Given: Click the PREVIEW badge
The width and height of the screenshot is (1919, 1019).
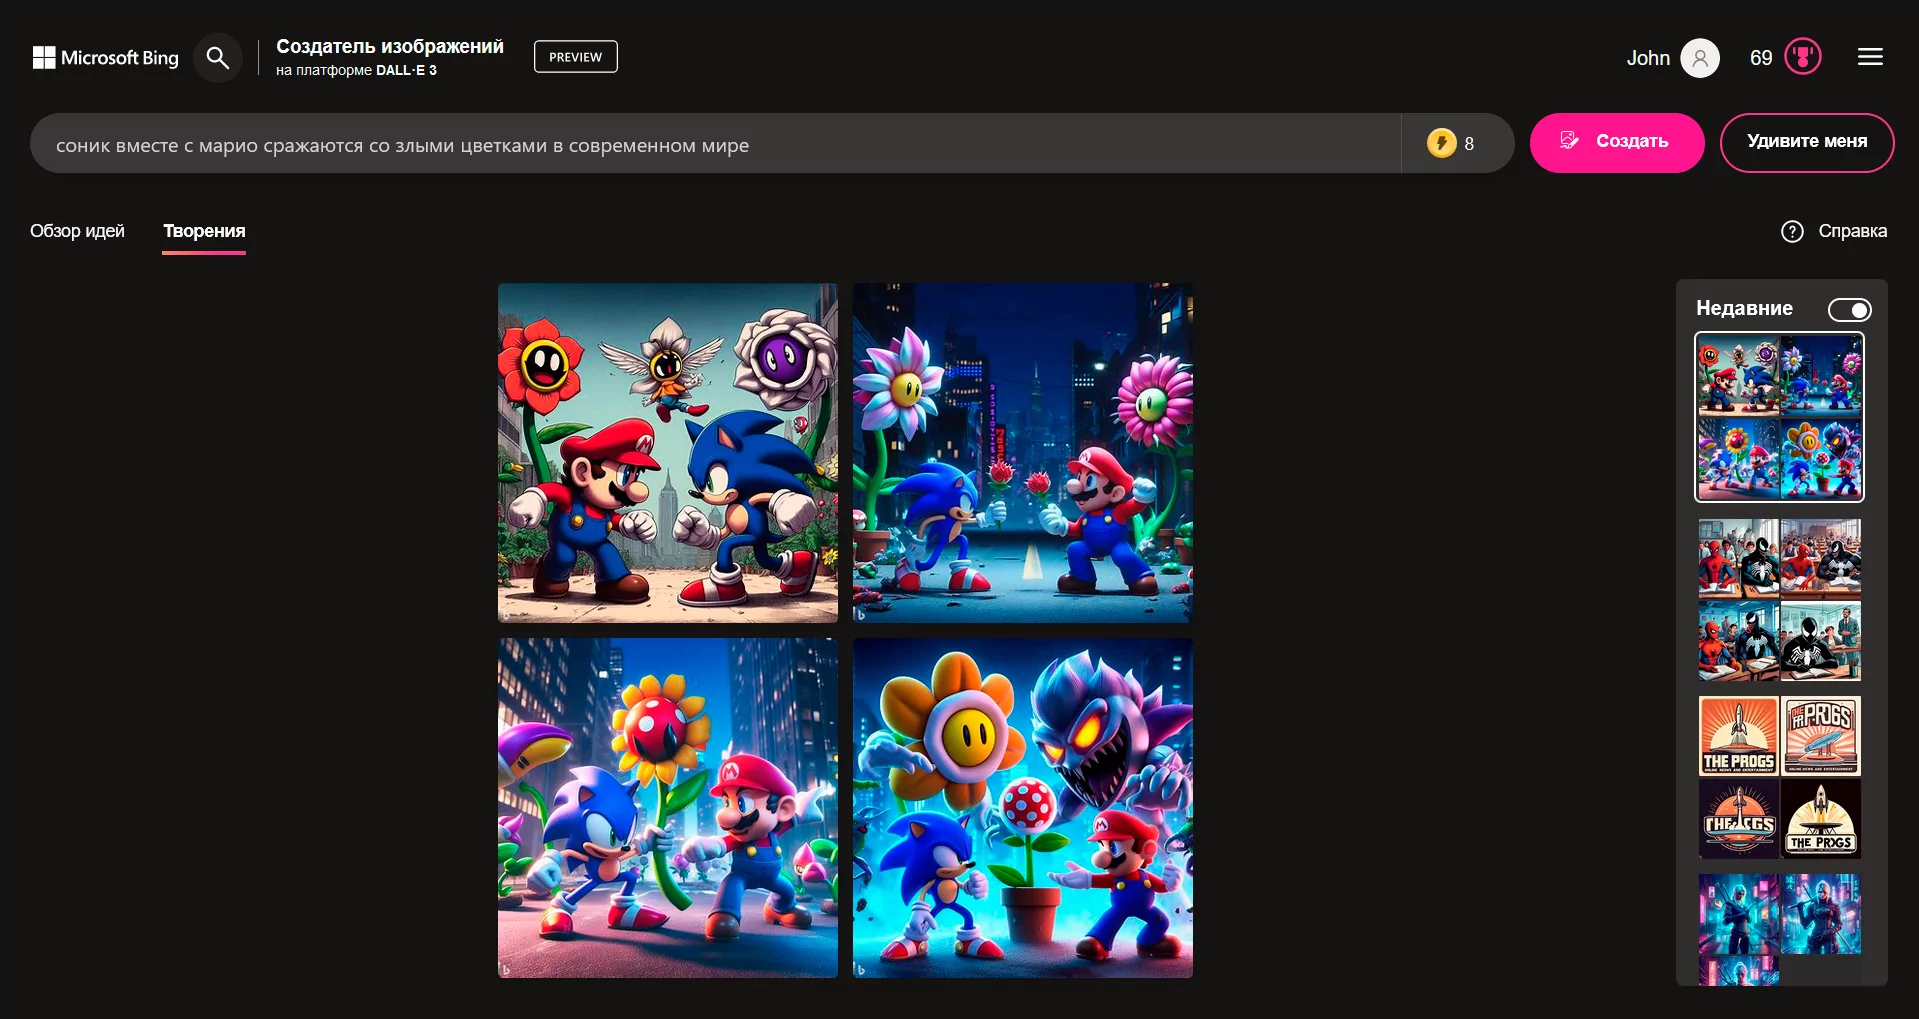Looking at the screenshot, I should 575,57.
